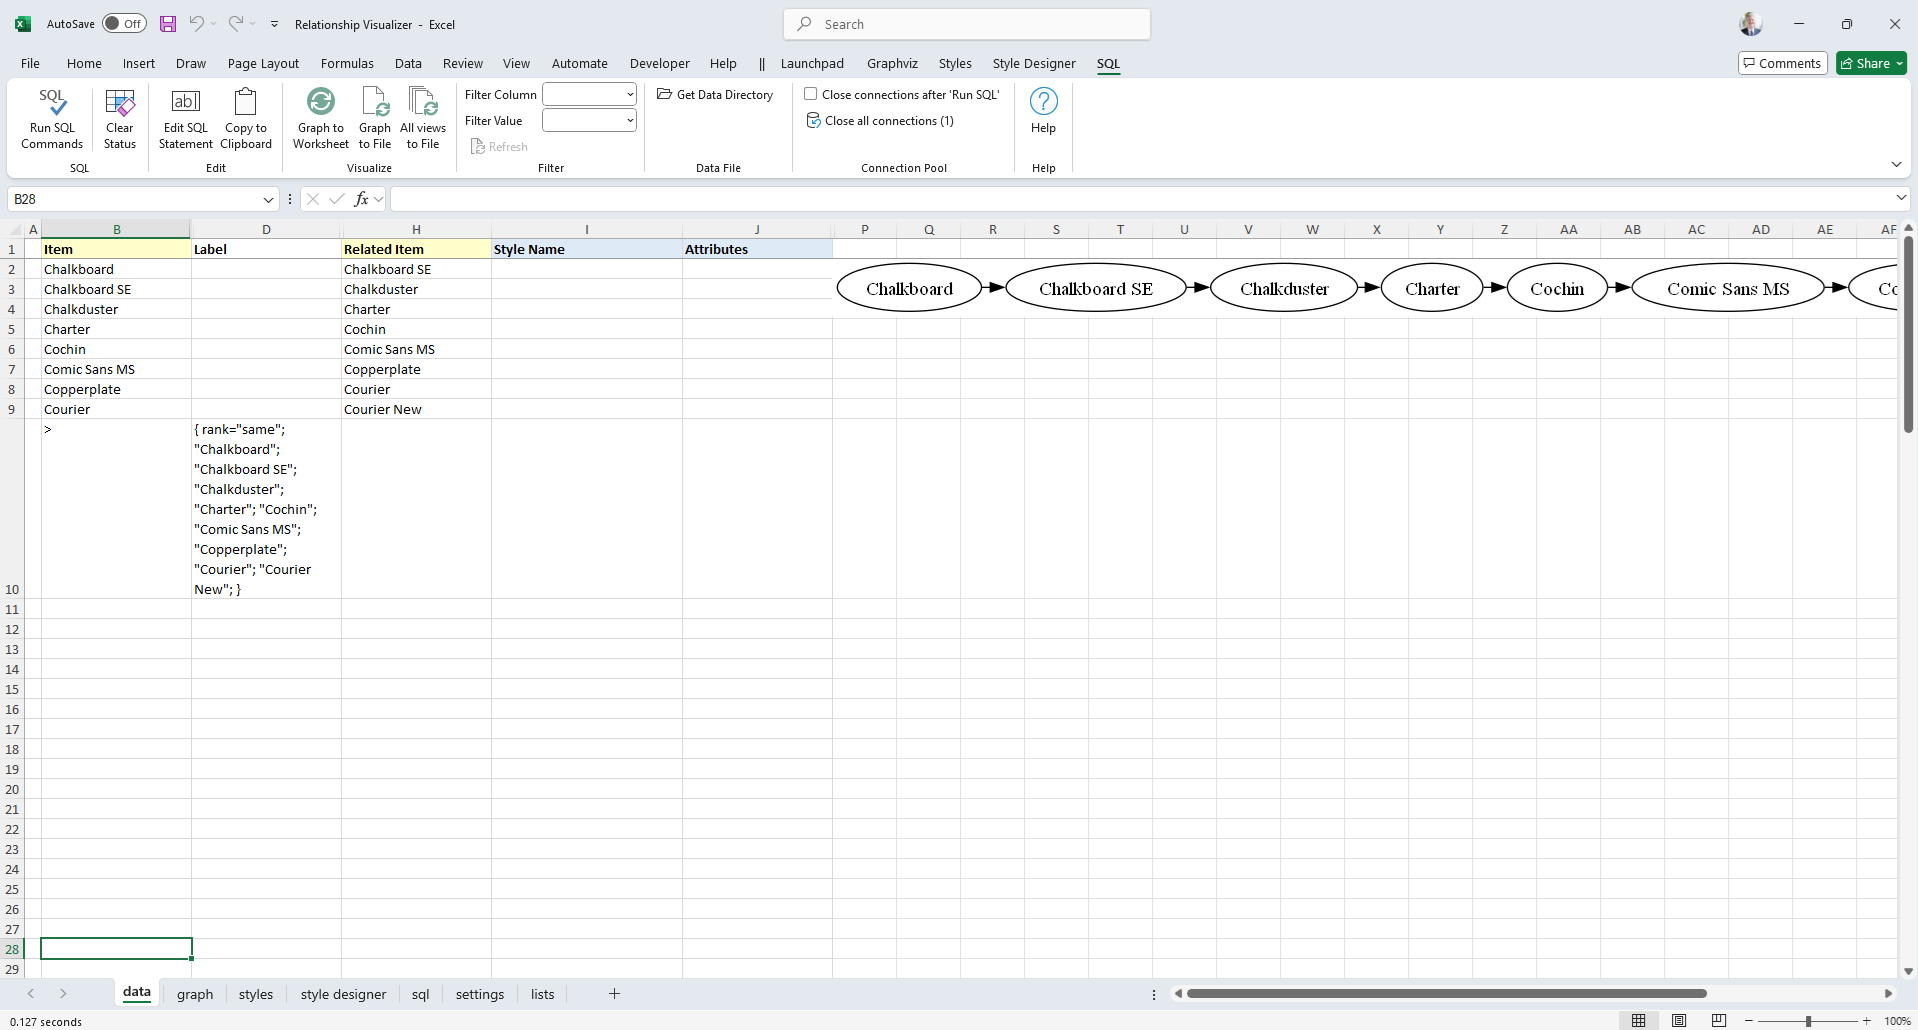Click the vertical scrollbar thumb
This screenshot has height=1030, width=1918.
tap(1908, 334)
